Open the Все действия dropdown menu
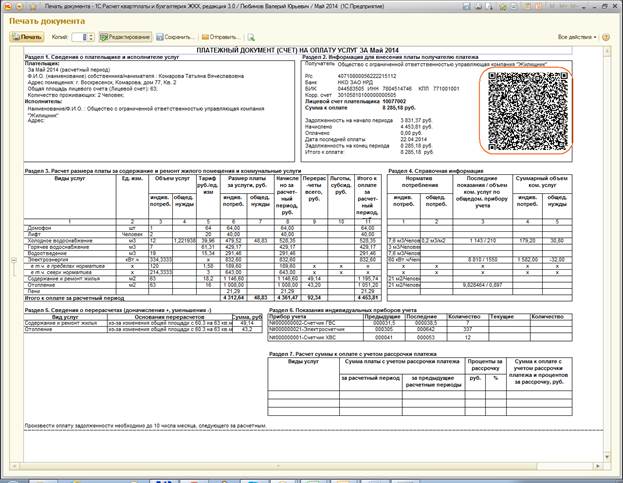 (x=578, y=37)
